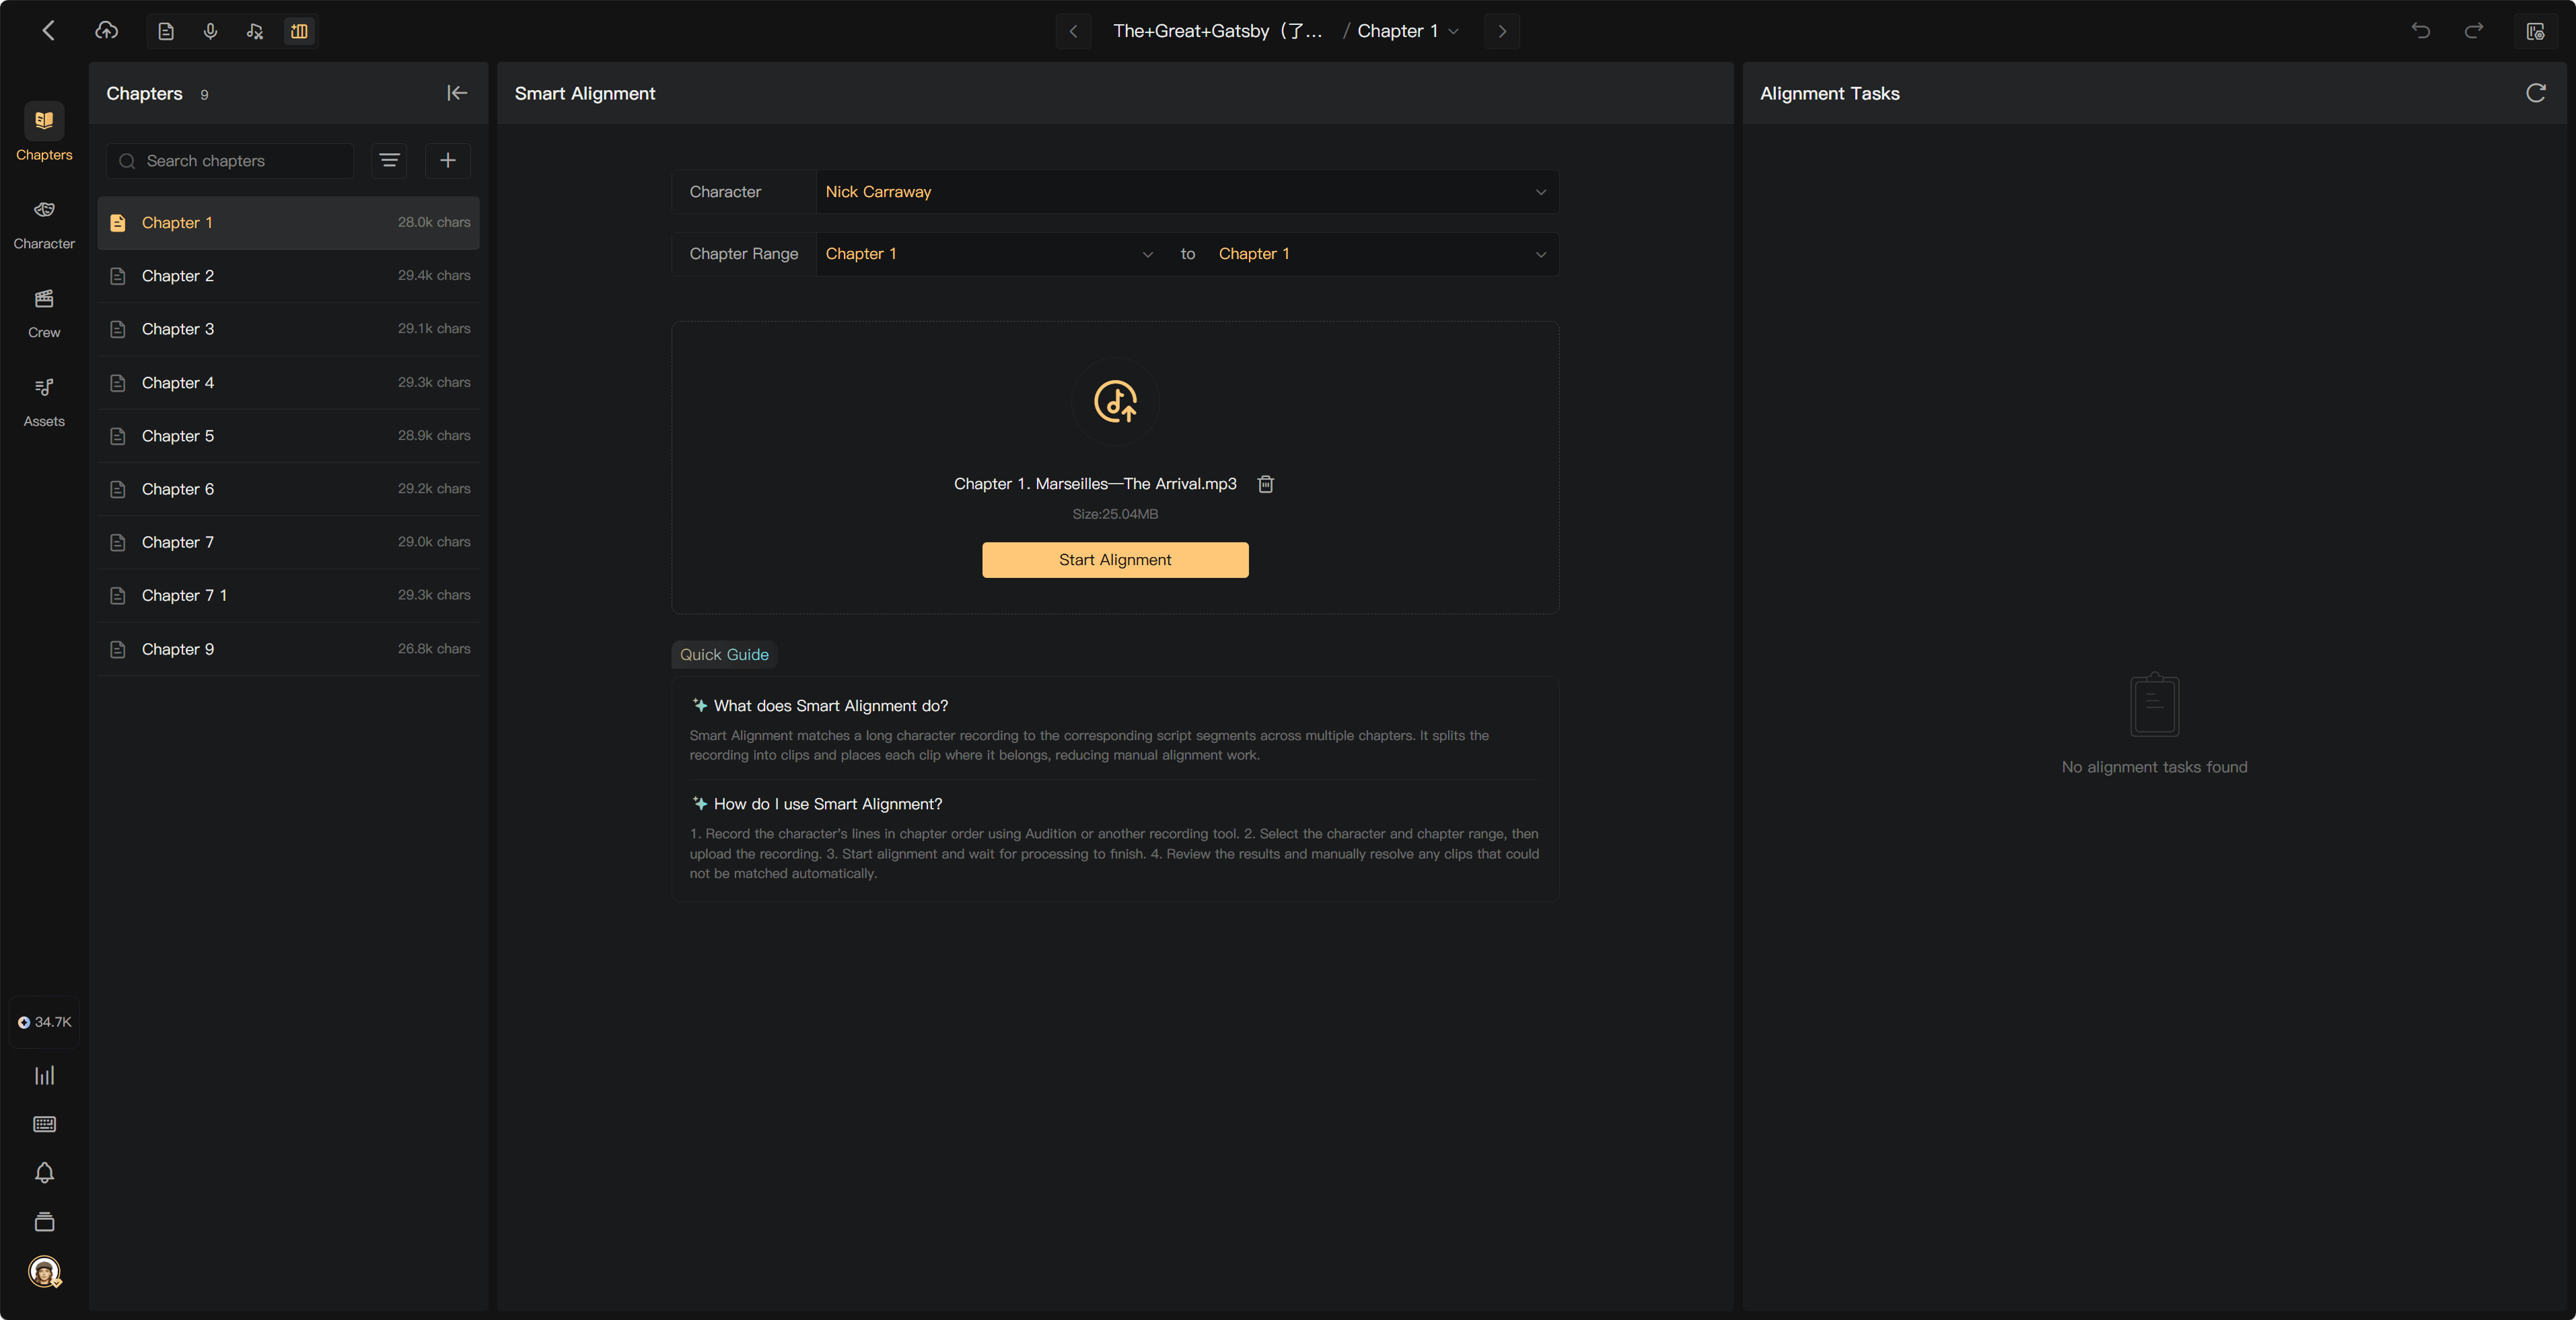
Task: Select the Smart Alignment toolbar icon
Action: click(x=299, y=31)
